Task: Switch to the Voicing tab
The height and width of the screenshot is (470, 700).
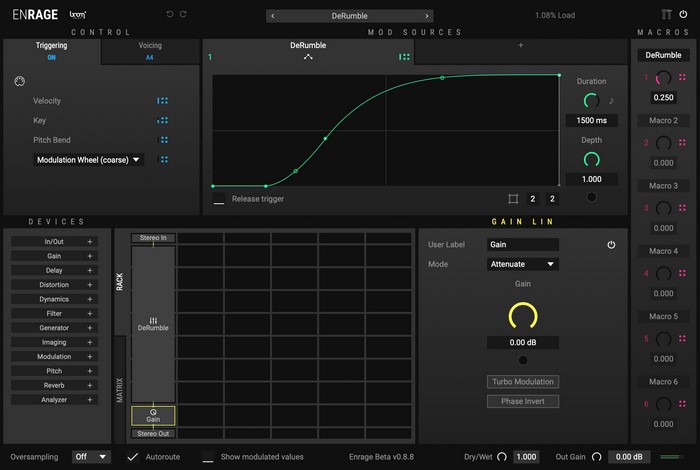Action: [150, 51]
